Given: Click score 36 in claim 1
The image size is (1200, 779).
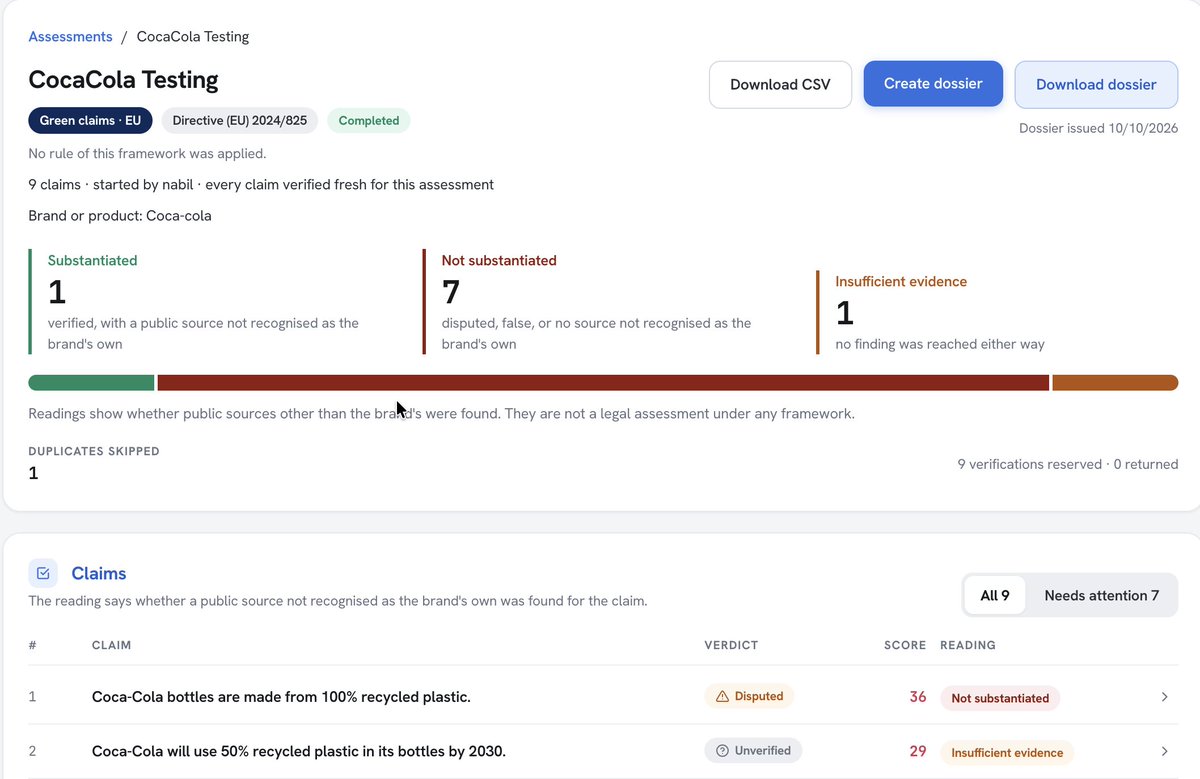Looking at the screenshot, I should click(918, 697).
